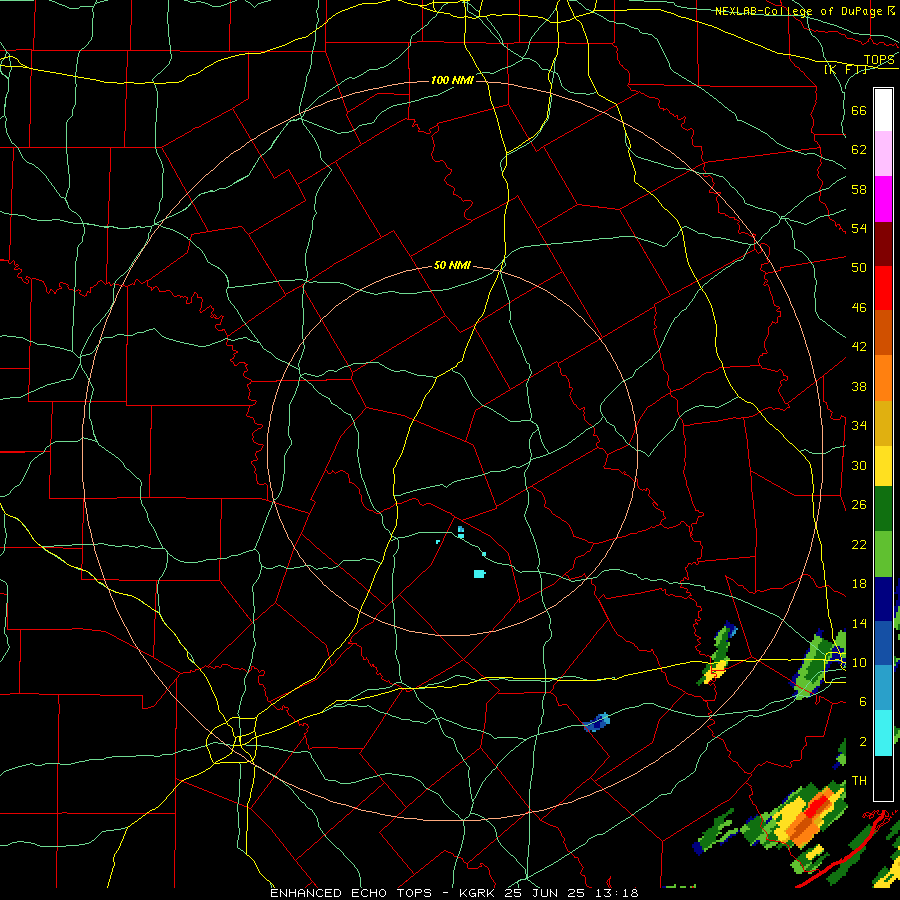Click the legend value "18"
This screenshot has height=900, width=900.
point(859,584)
